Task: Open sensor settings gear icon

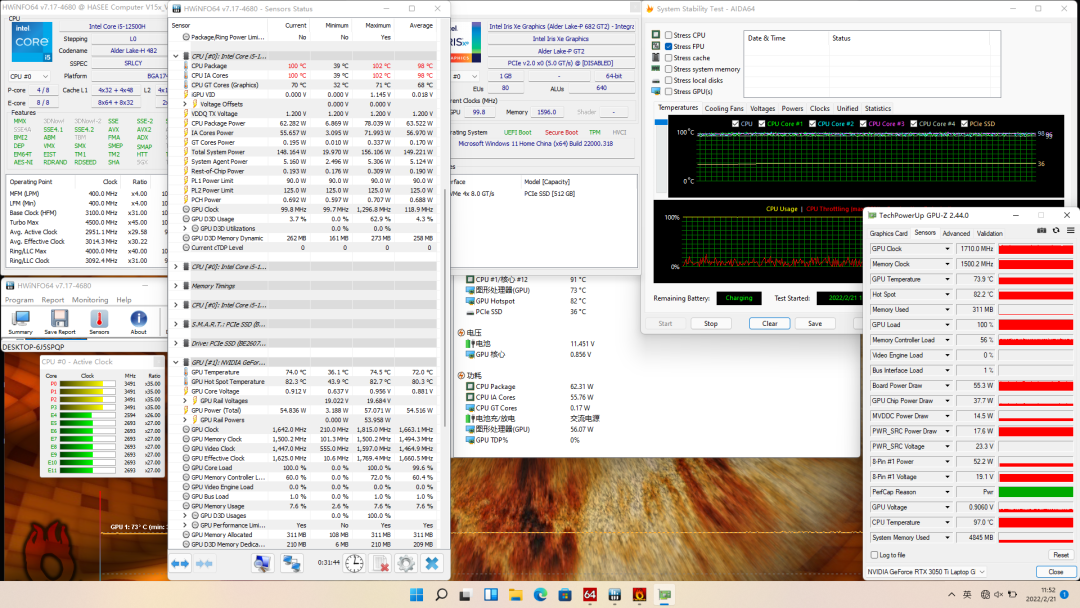Action: [x=406, y=563]
